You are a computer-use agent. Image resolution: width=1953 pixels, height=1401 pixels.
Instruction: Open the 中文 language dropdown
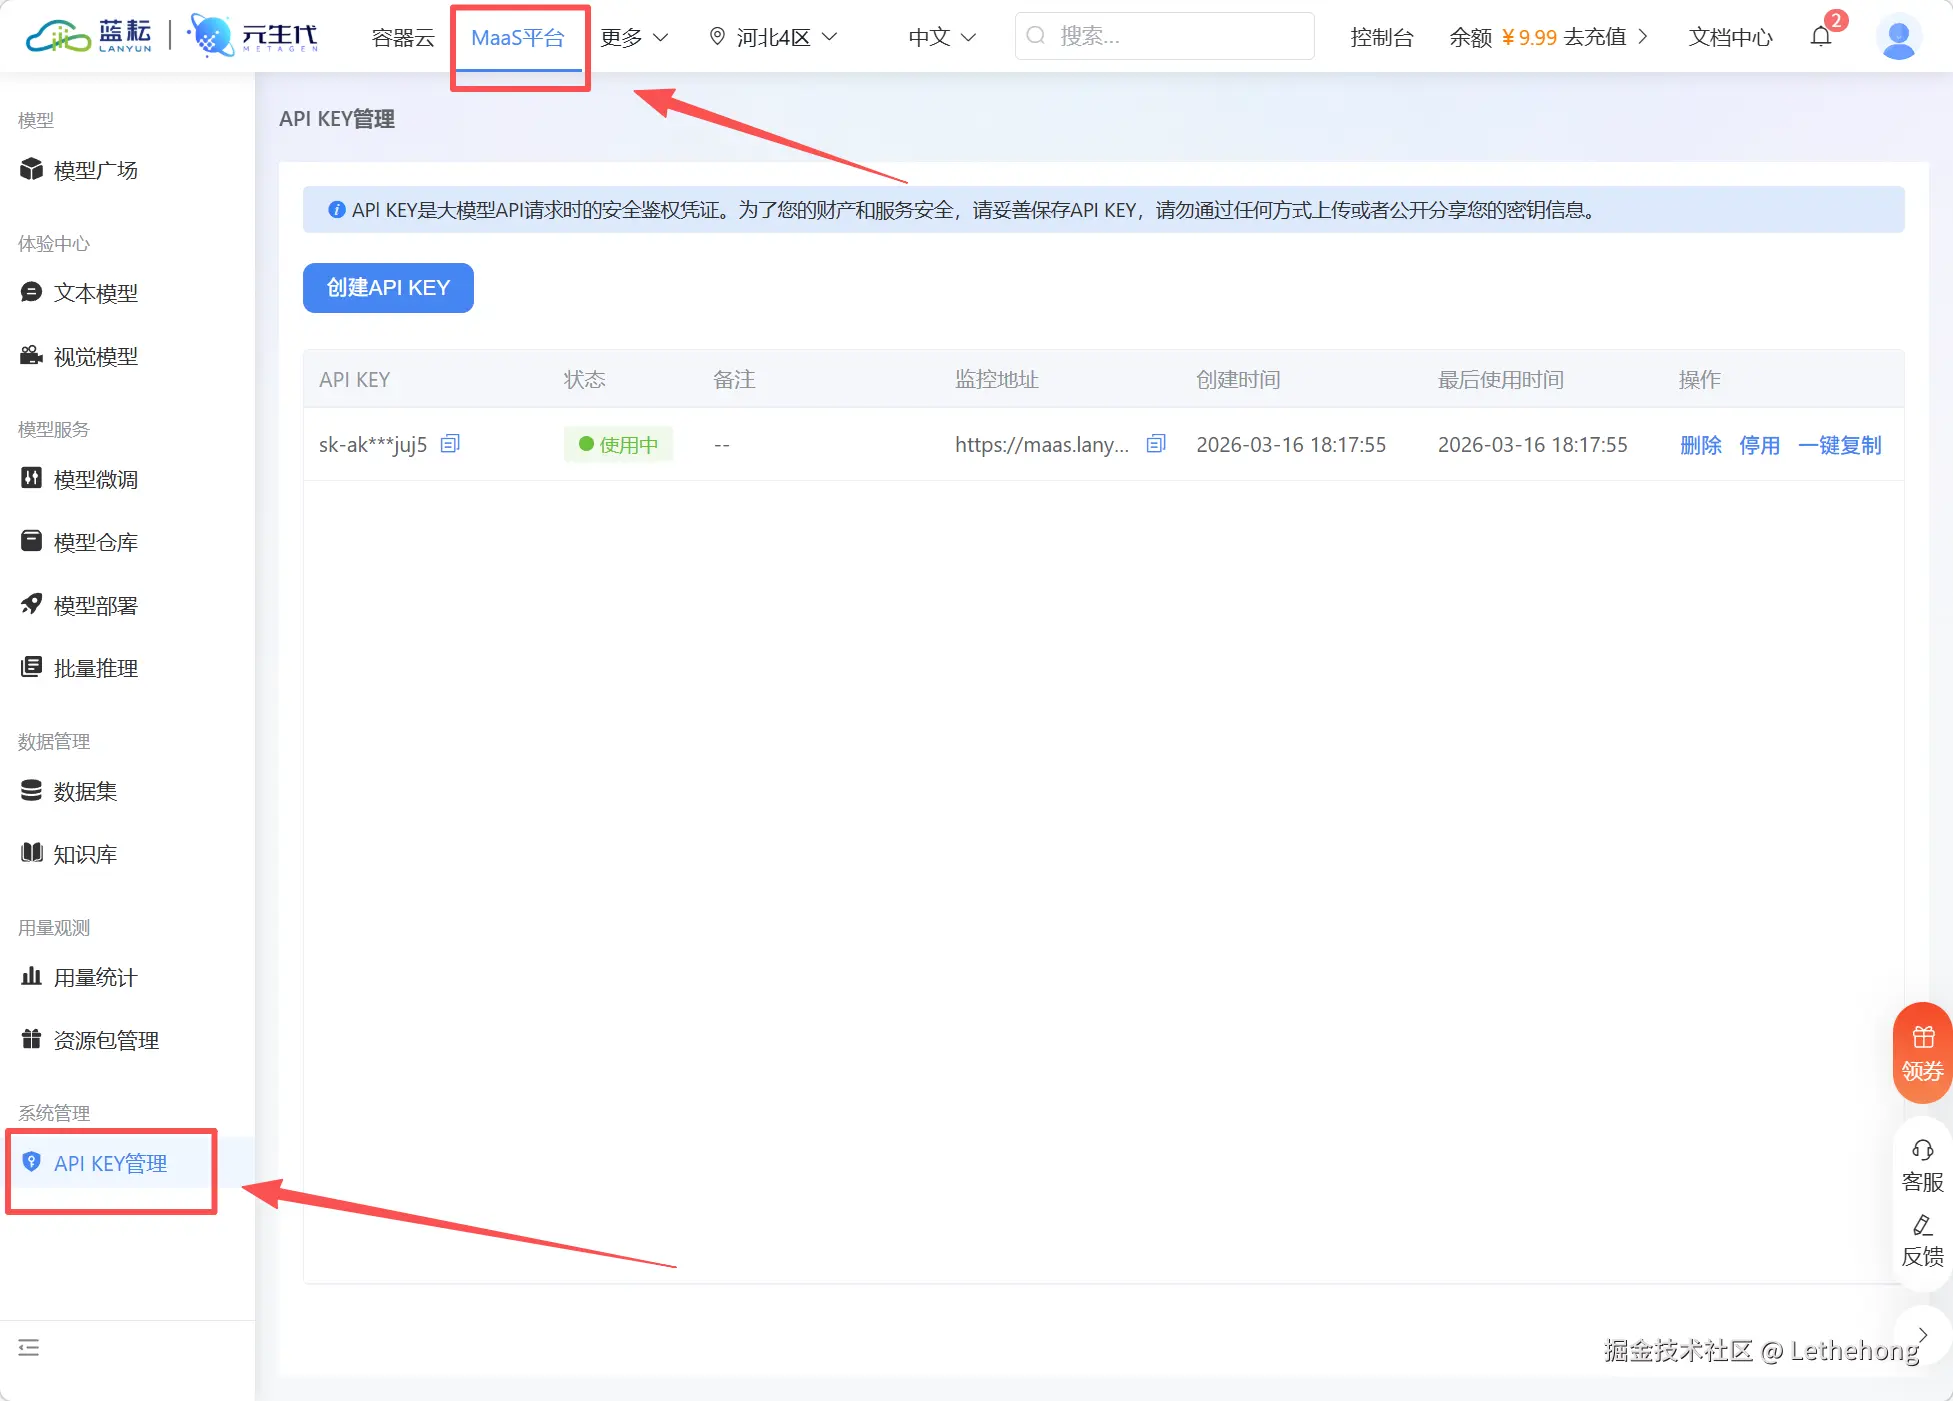(x=941, y=38)
